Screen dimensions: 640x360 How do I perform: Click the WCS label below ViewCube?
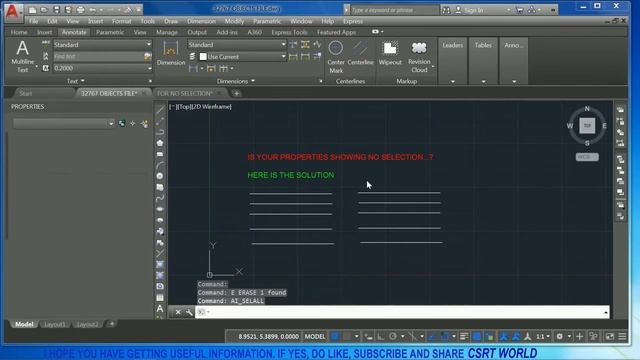tap(587, 157)
